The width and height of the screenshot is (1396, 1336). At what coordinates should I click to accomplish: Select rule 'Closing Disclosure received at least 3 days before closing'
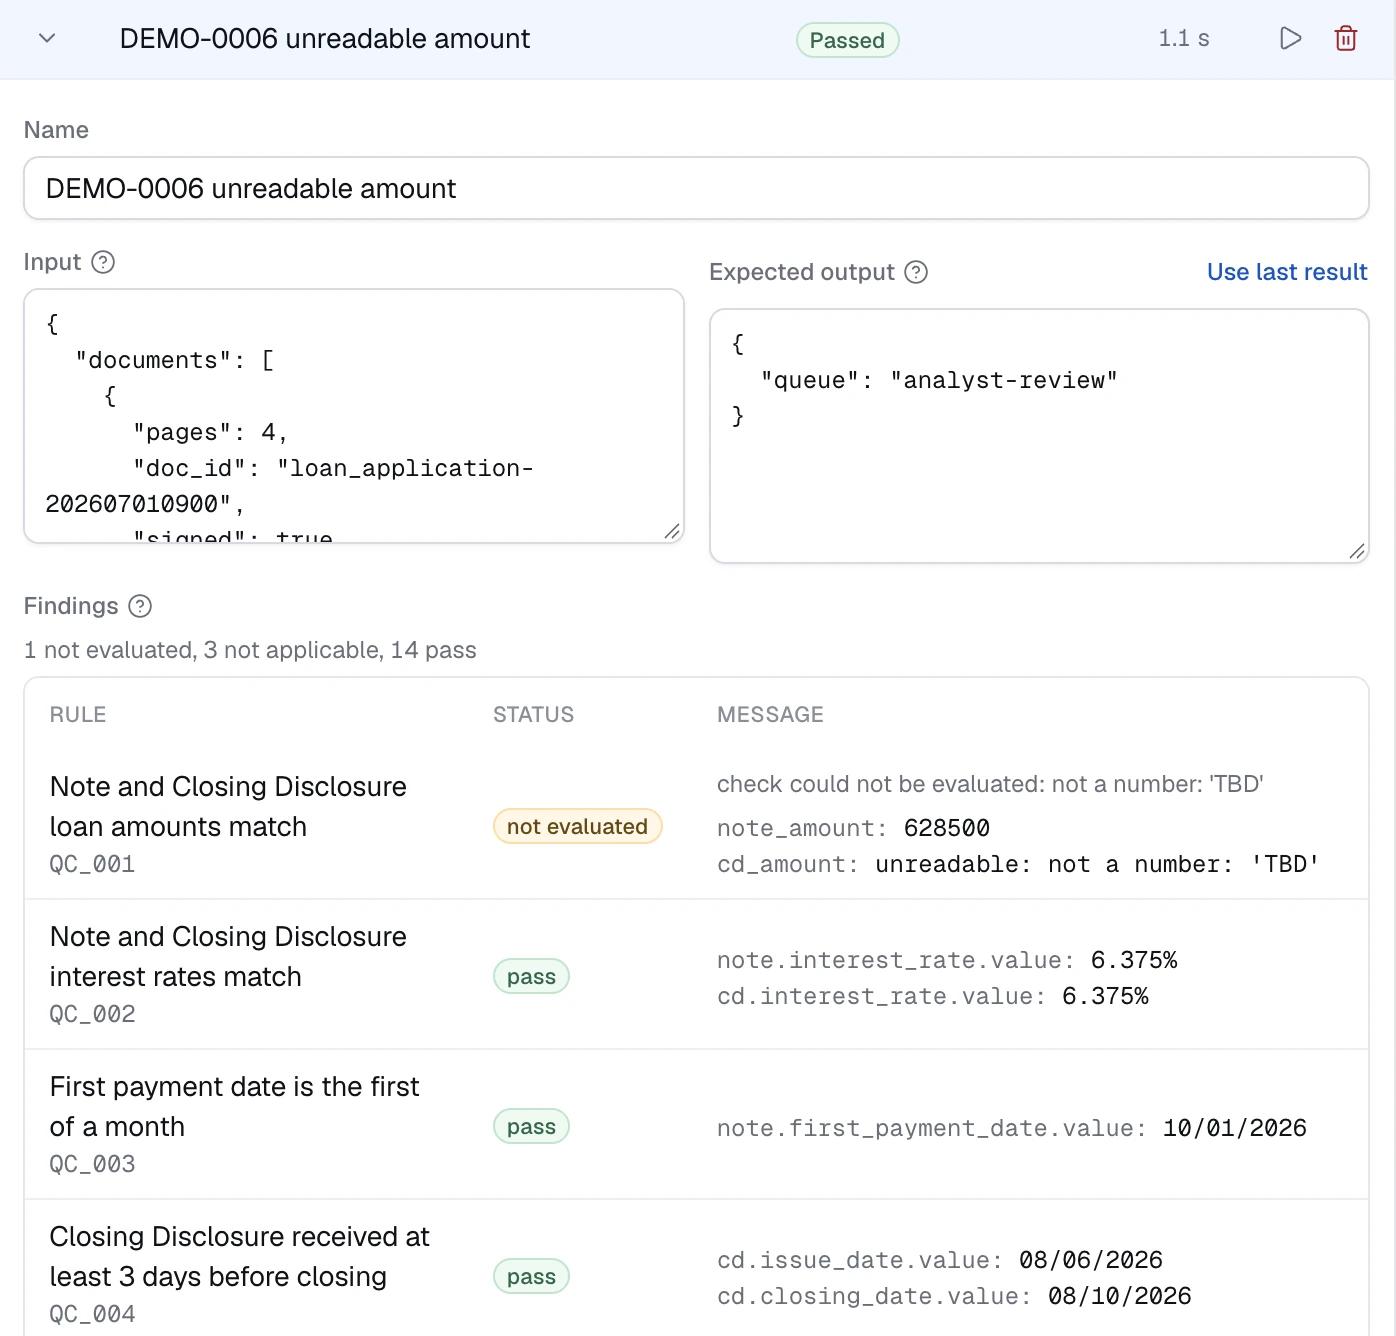point(240,1256)
